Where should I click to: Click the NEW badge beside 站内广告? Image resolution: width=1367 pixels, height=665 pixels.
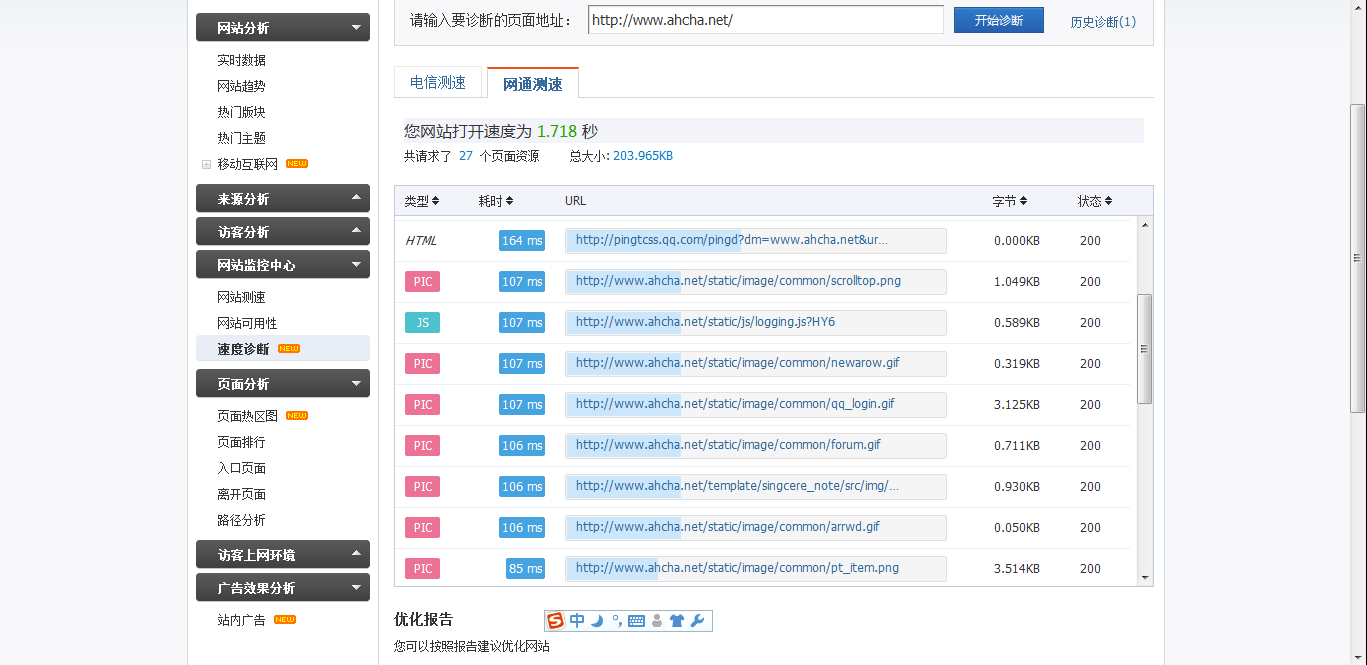click(285, 620)
